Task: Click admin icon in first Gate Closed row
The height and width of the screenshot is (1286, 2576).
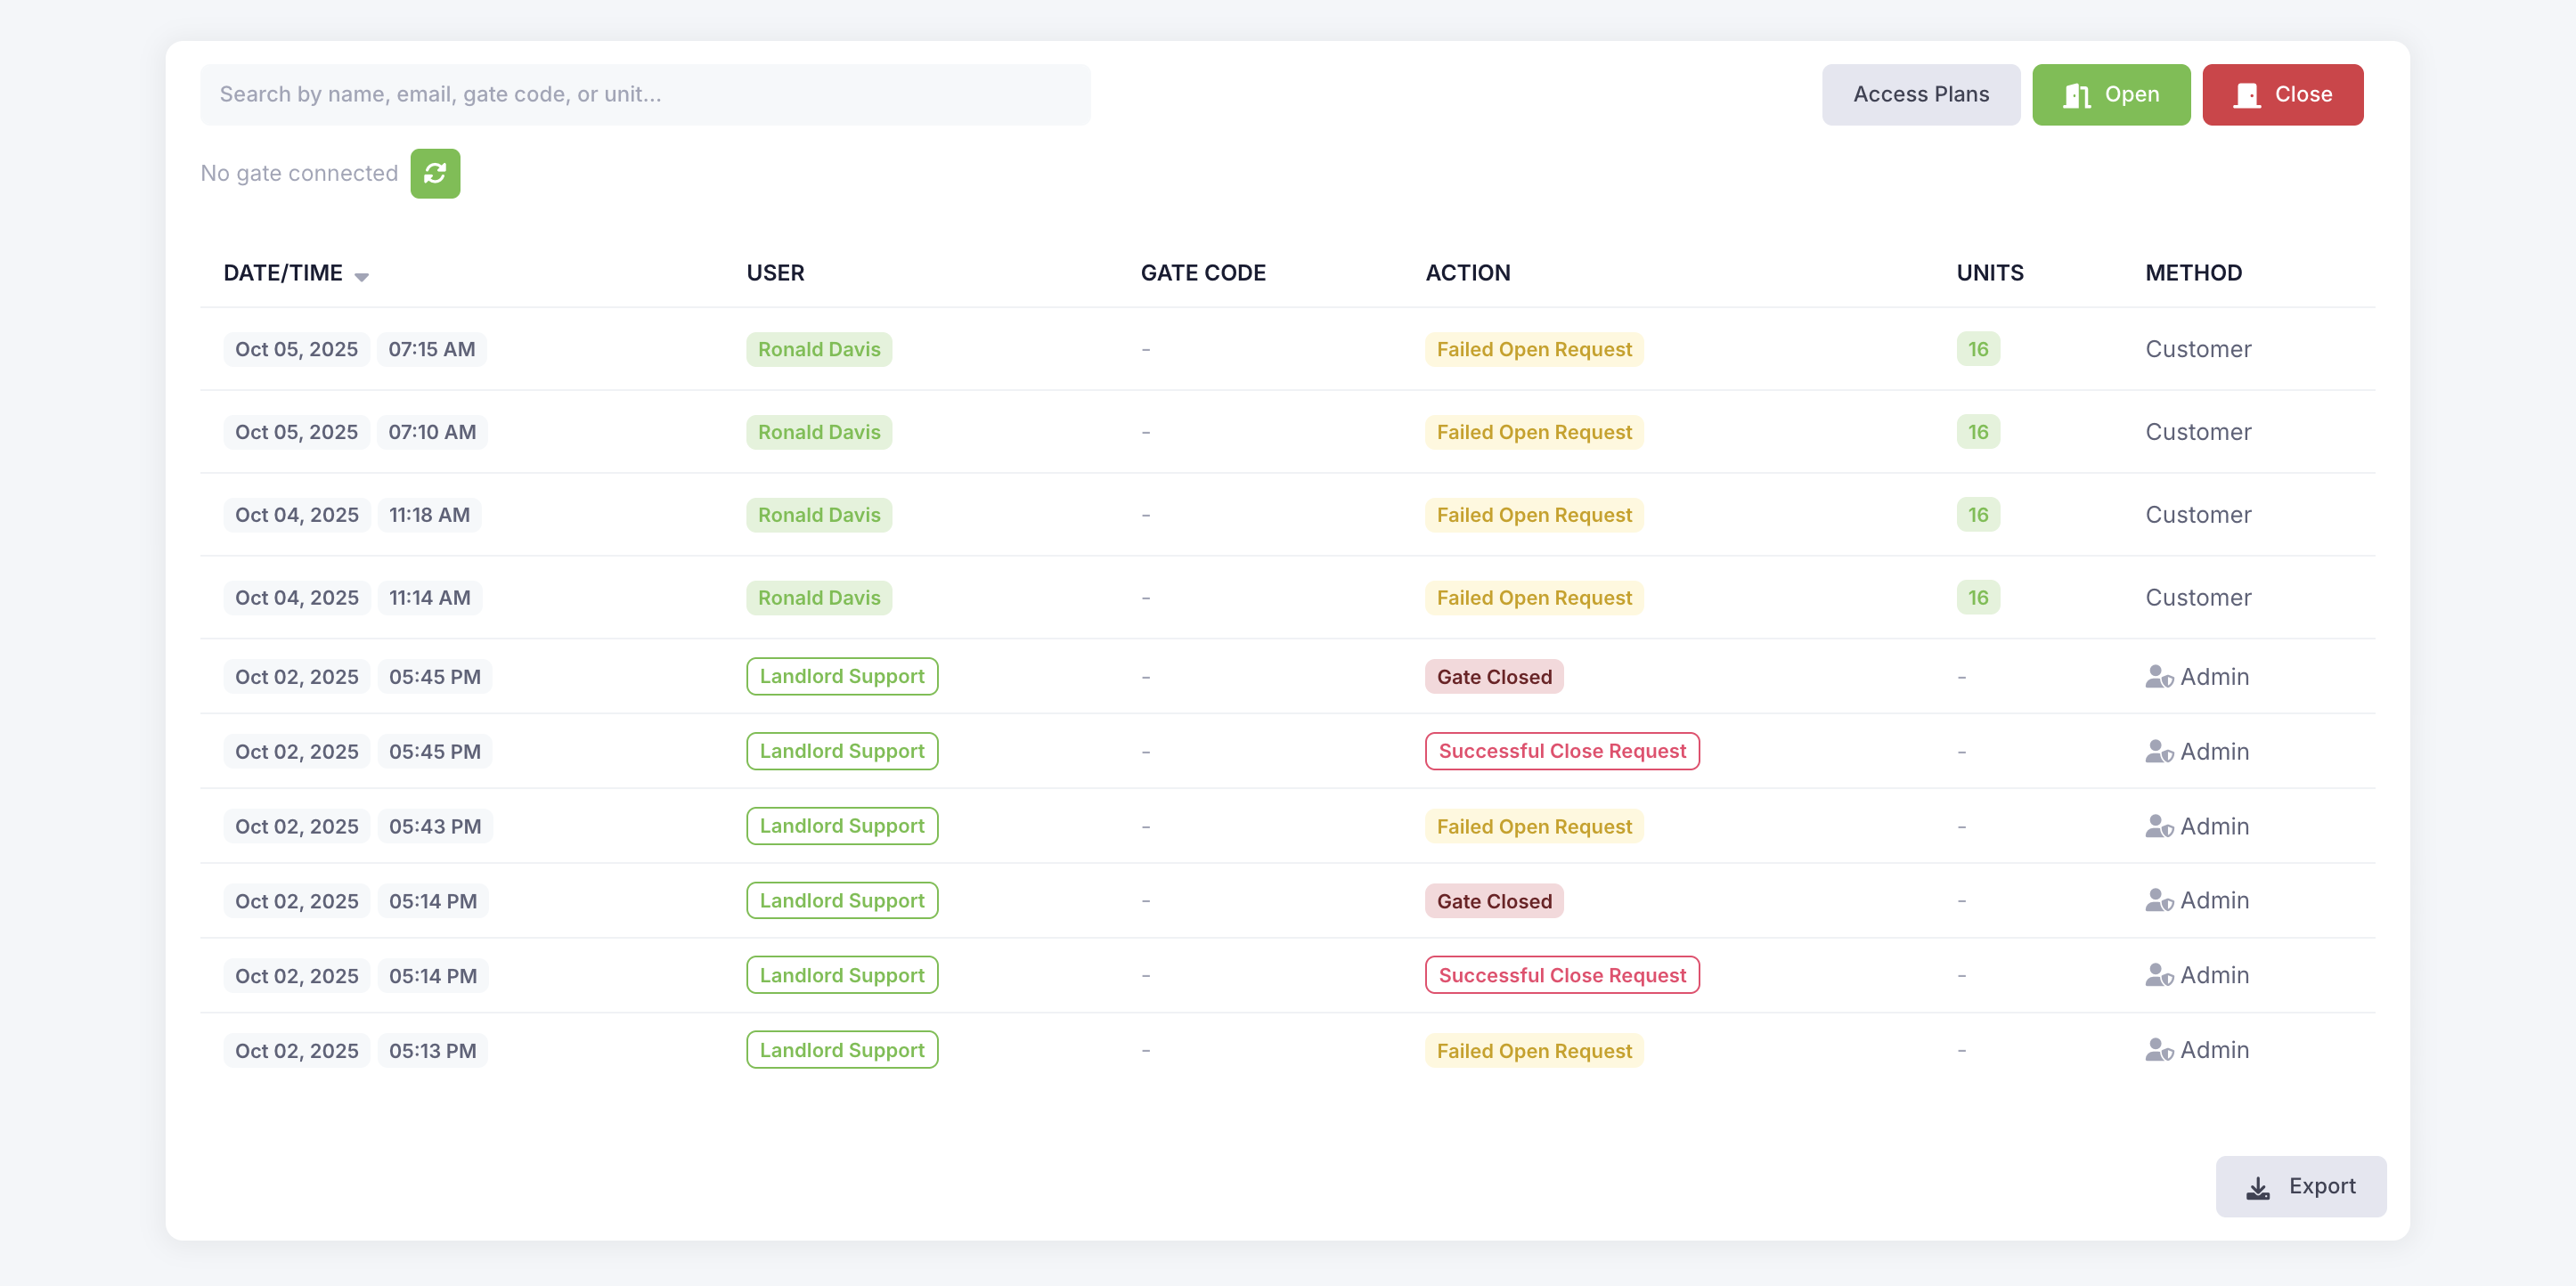Action: 2159,677
